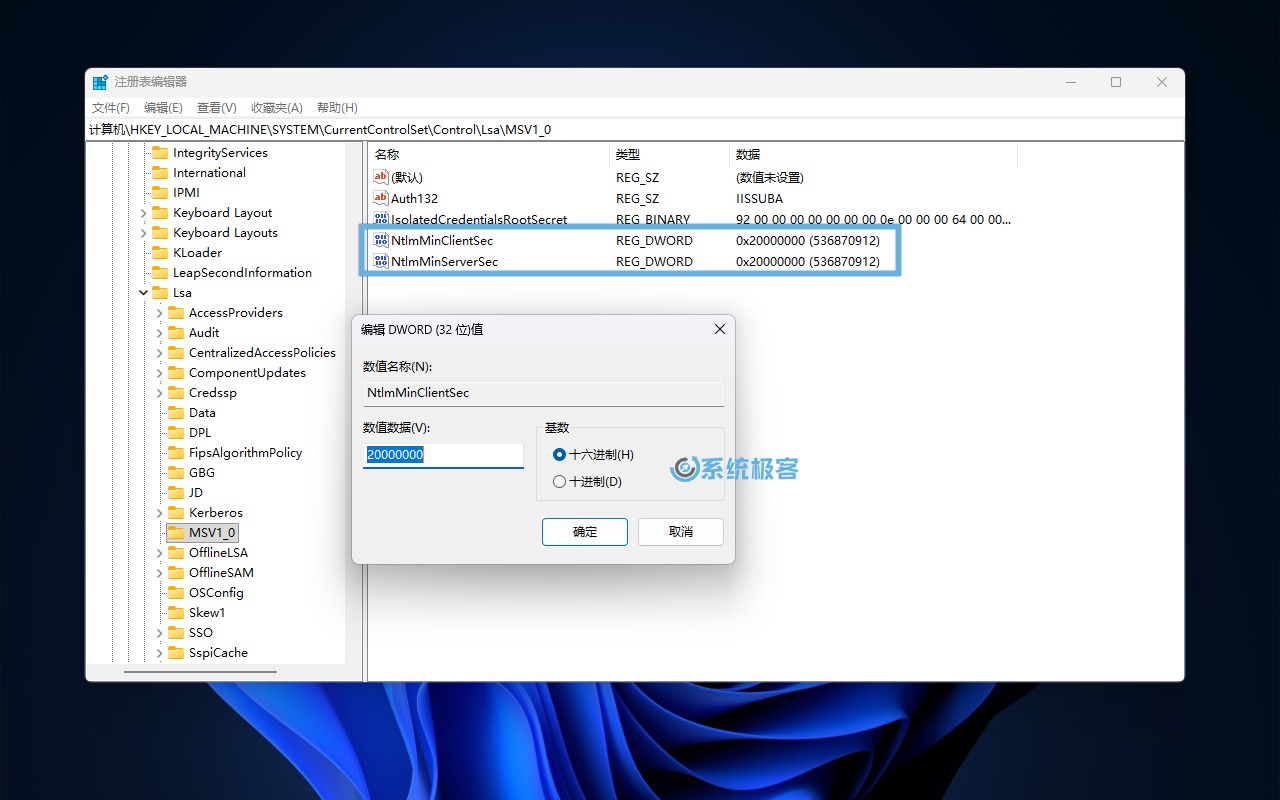1280x800 pixels.
Task: Expand the CentralizedAccessPolicies tree node
Action: pyautogui.click(x=159, y=353)
